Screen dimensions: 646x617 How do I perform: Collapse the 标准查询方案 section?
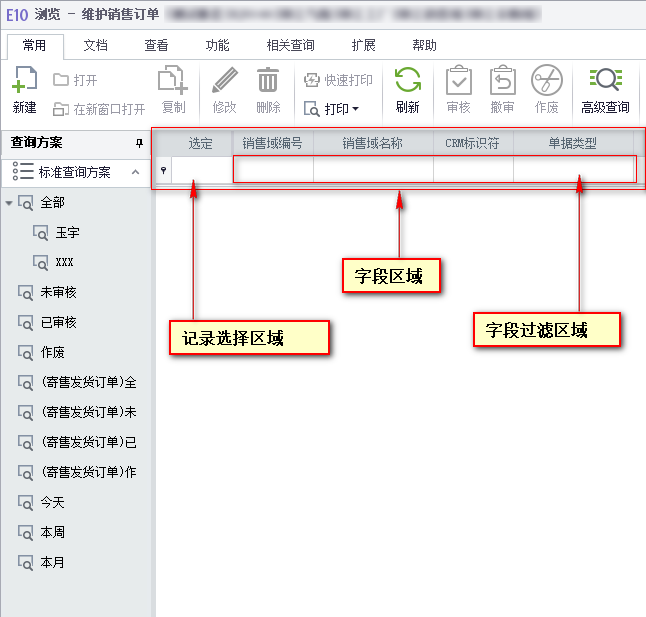[x=135, y=172]
